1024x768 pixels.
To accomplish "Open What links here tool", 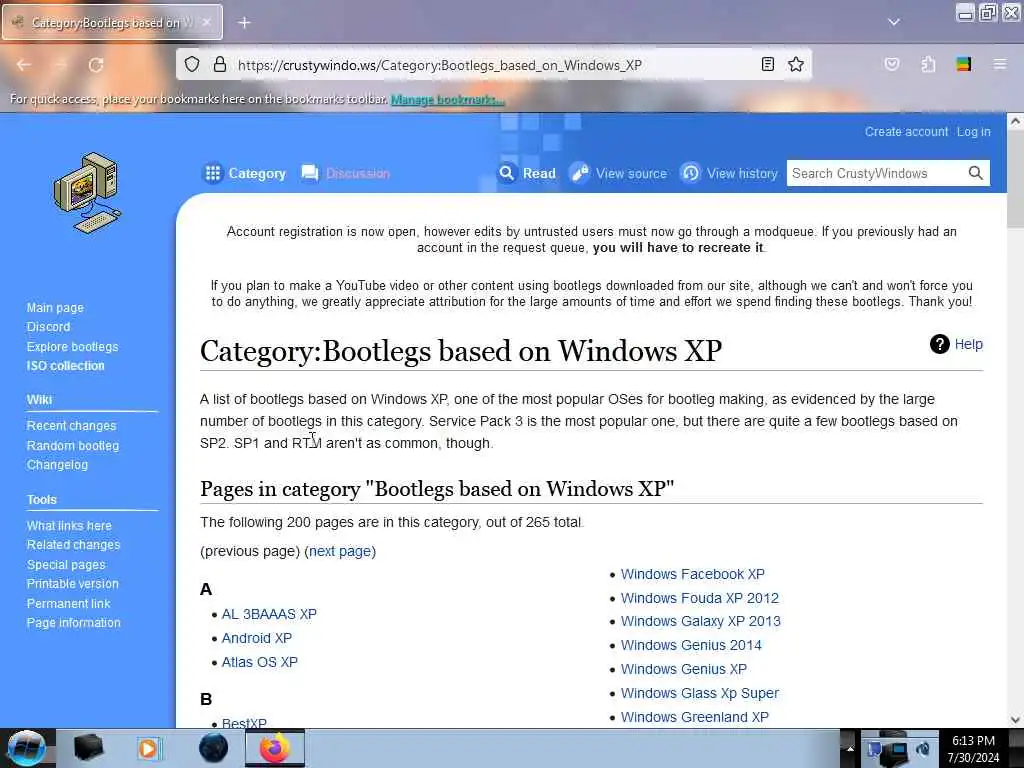I will (69, 525).
